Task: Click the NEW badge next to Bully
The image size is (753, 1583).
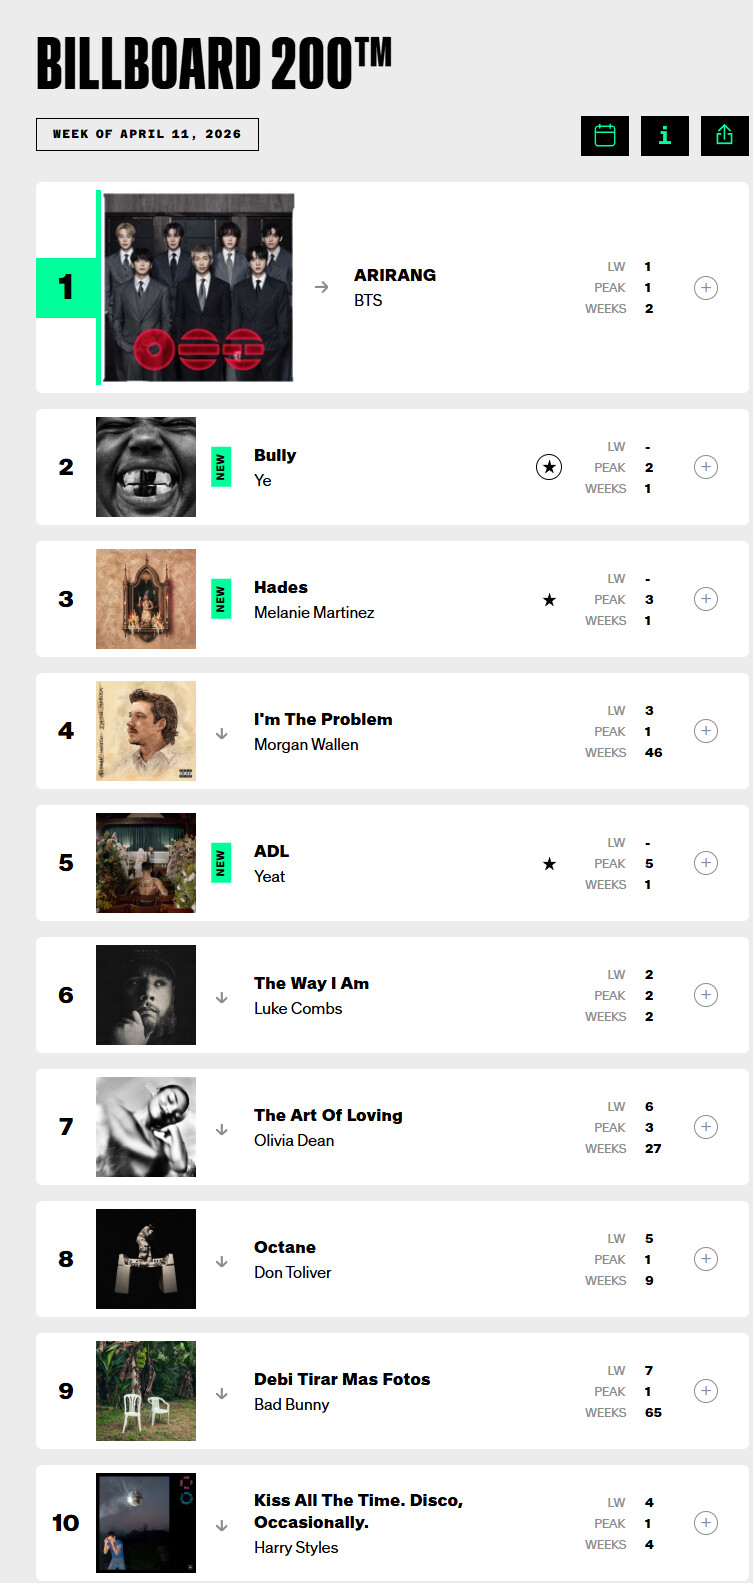Action: click(x=221, y=467)
